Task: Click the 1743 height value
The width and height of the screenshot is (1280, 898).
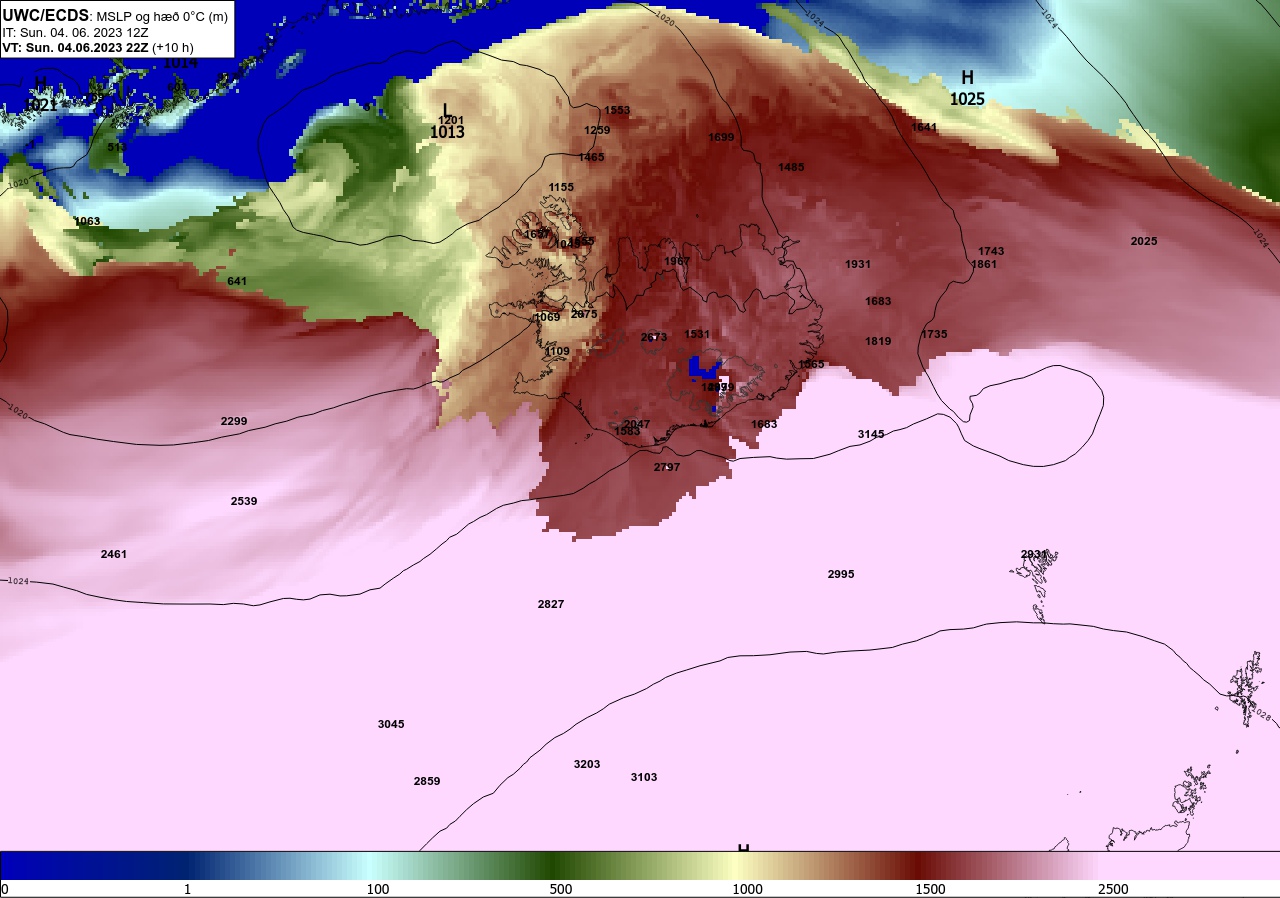Action: [991, 251]
